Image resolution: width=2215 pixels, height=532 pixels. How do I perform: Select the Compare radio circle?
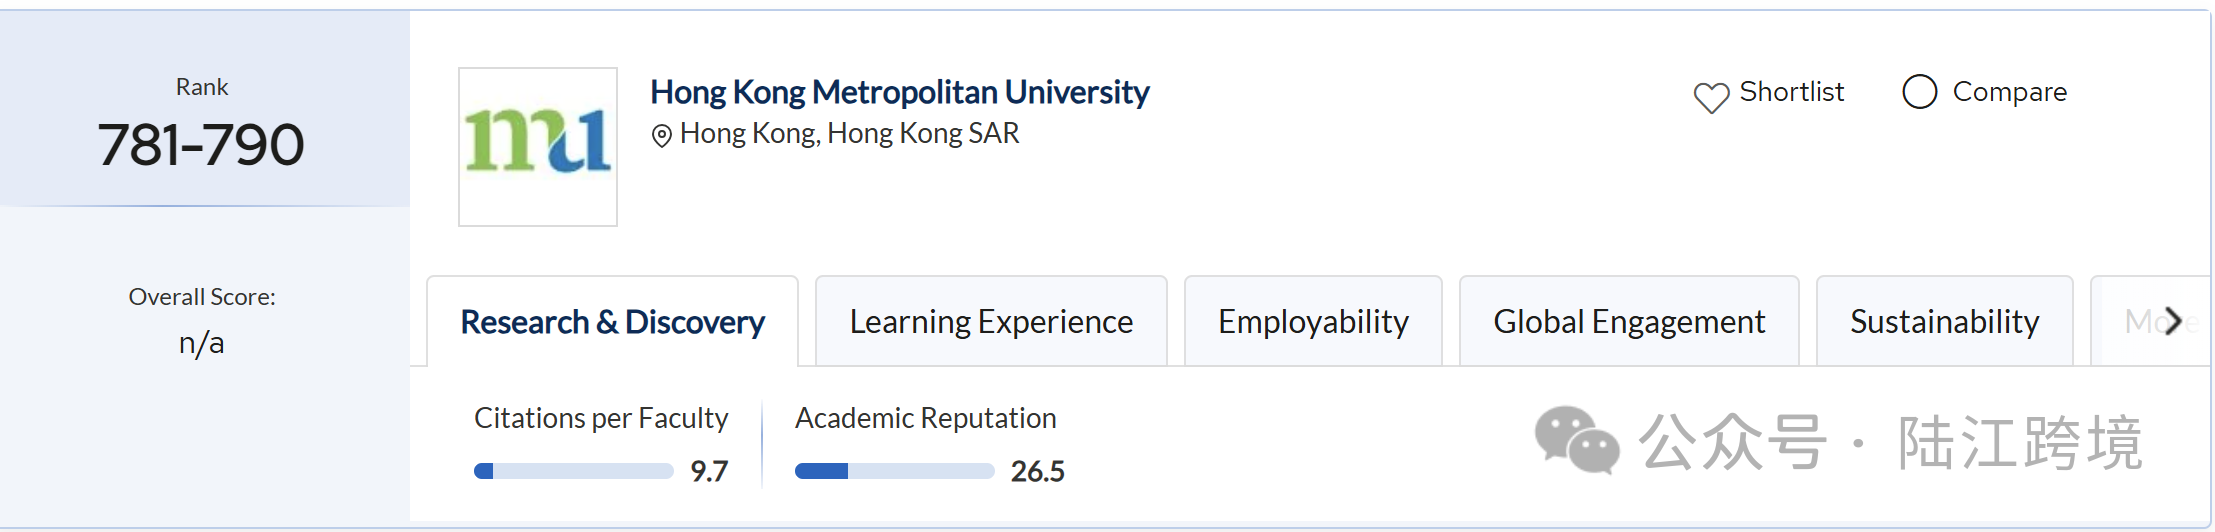[1919, 91]
